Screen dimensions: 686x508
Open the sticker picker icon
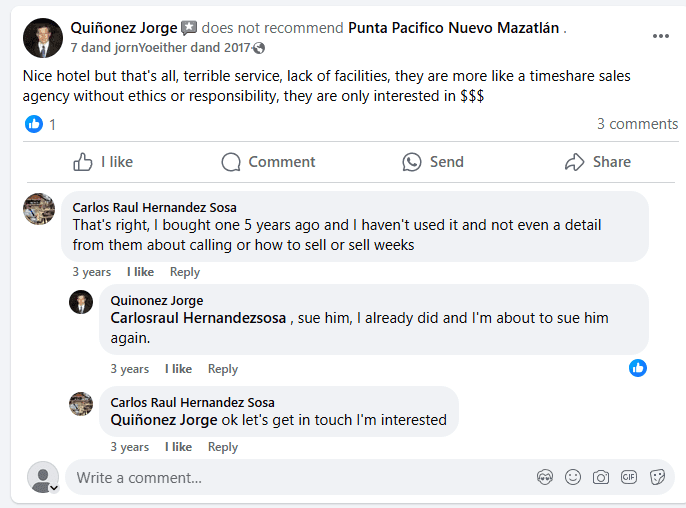(x=657, y=477)
